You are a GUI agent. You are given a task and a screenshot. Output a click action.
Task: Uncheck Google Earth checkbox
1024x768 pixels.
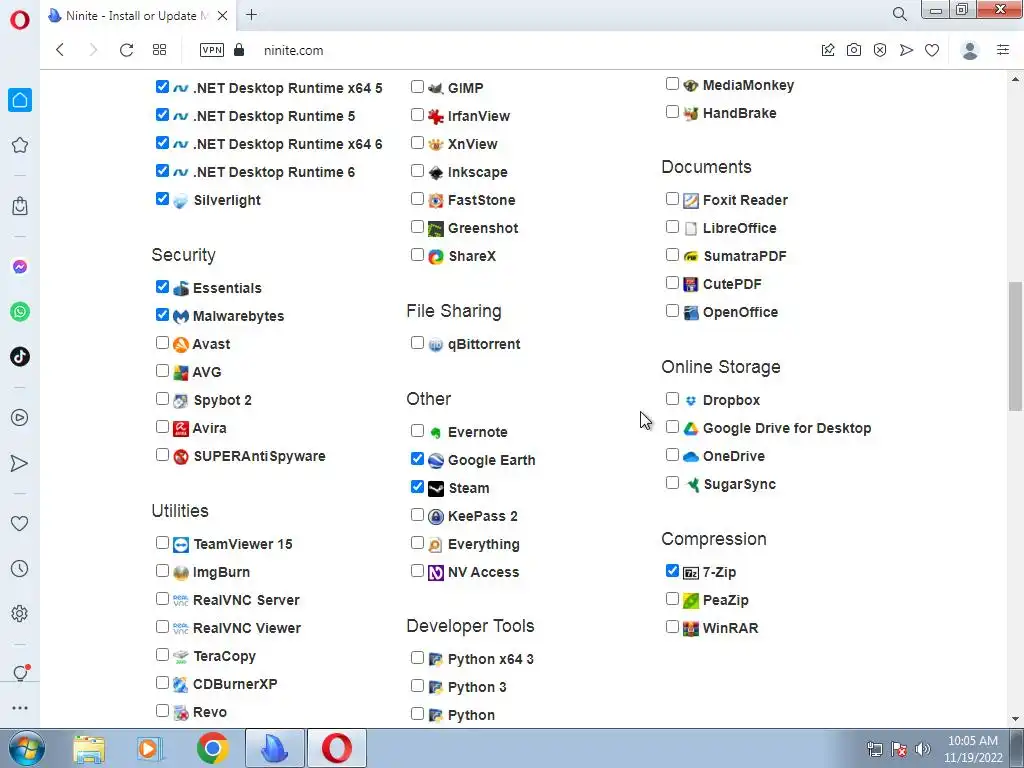(x=417, y=458)
